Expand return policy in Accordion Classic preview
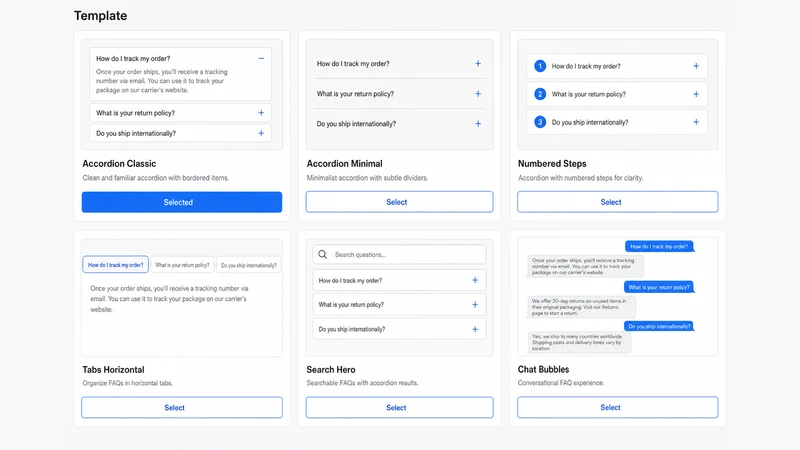This screenshot has height=450, width=800. pos(261,113)
